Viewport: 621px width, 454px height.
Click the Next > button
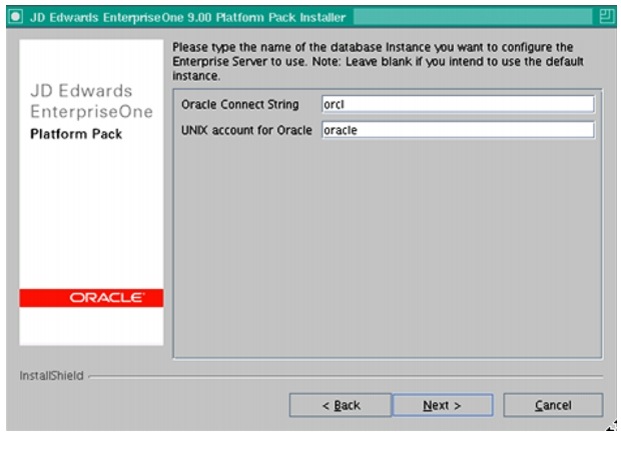tap(442, 405)
